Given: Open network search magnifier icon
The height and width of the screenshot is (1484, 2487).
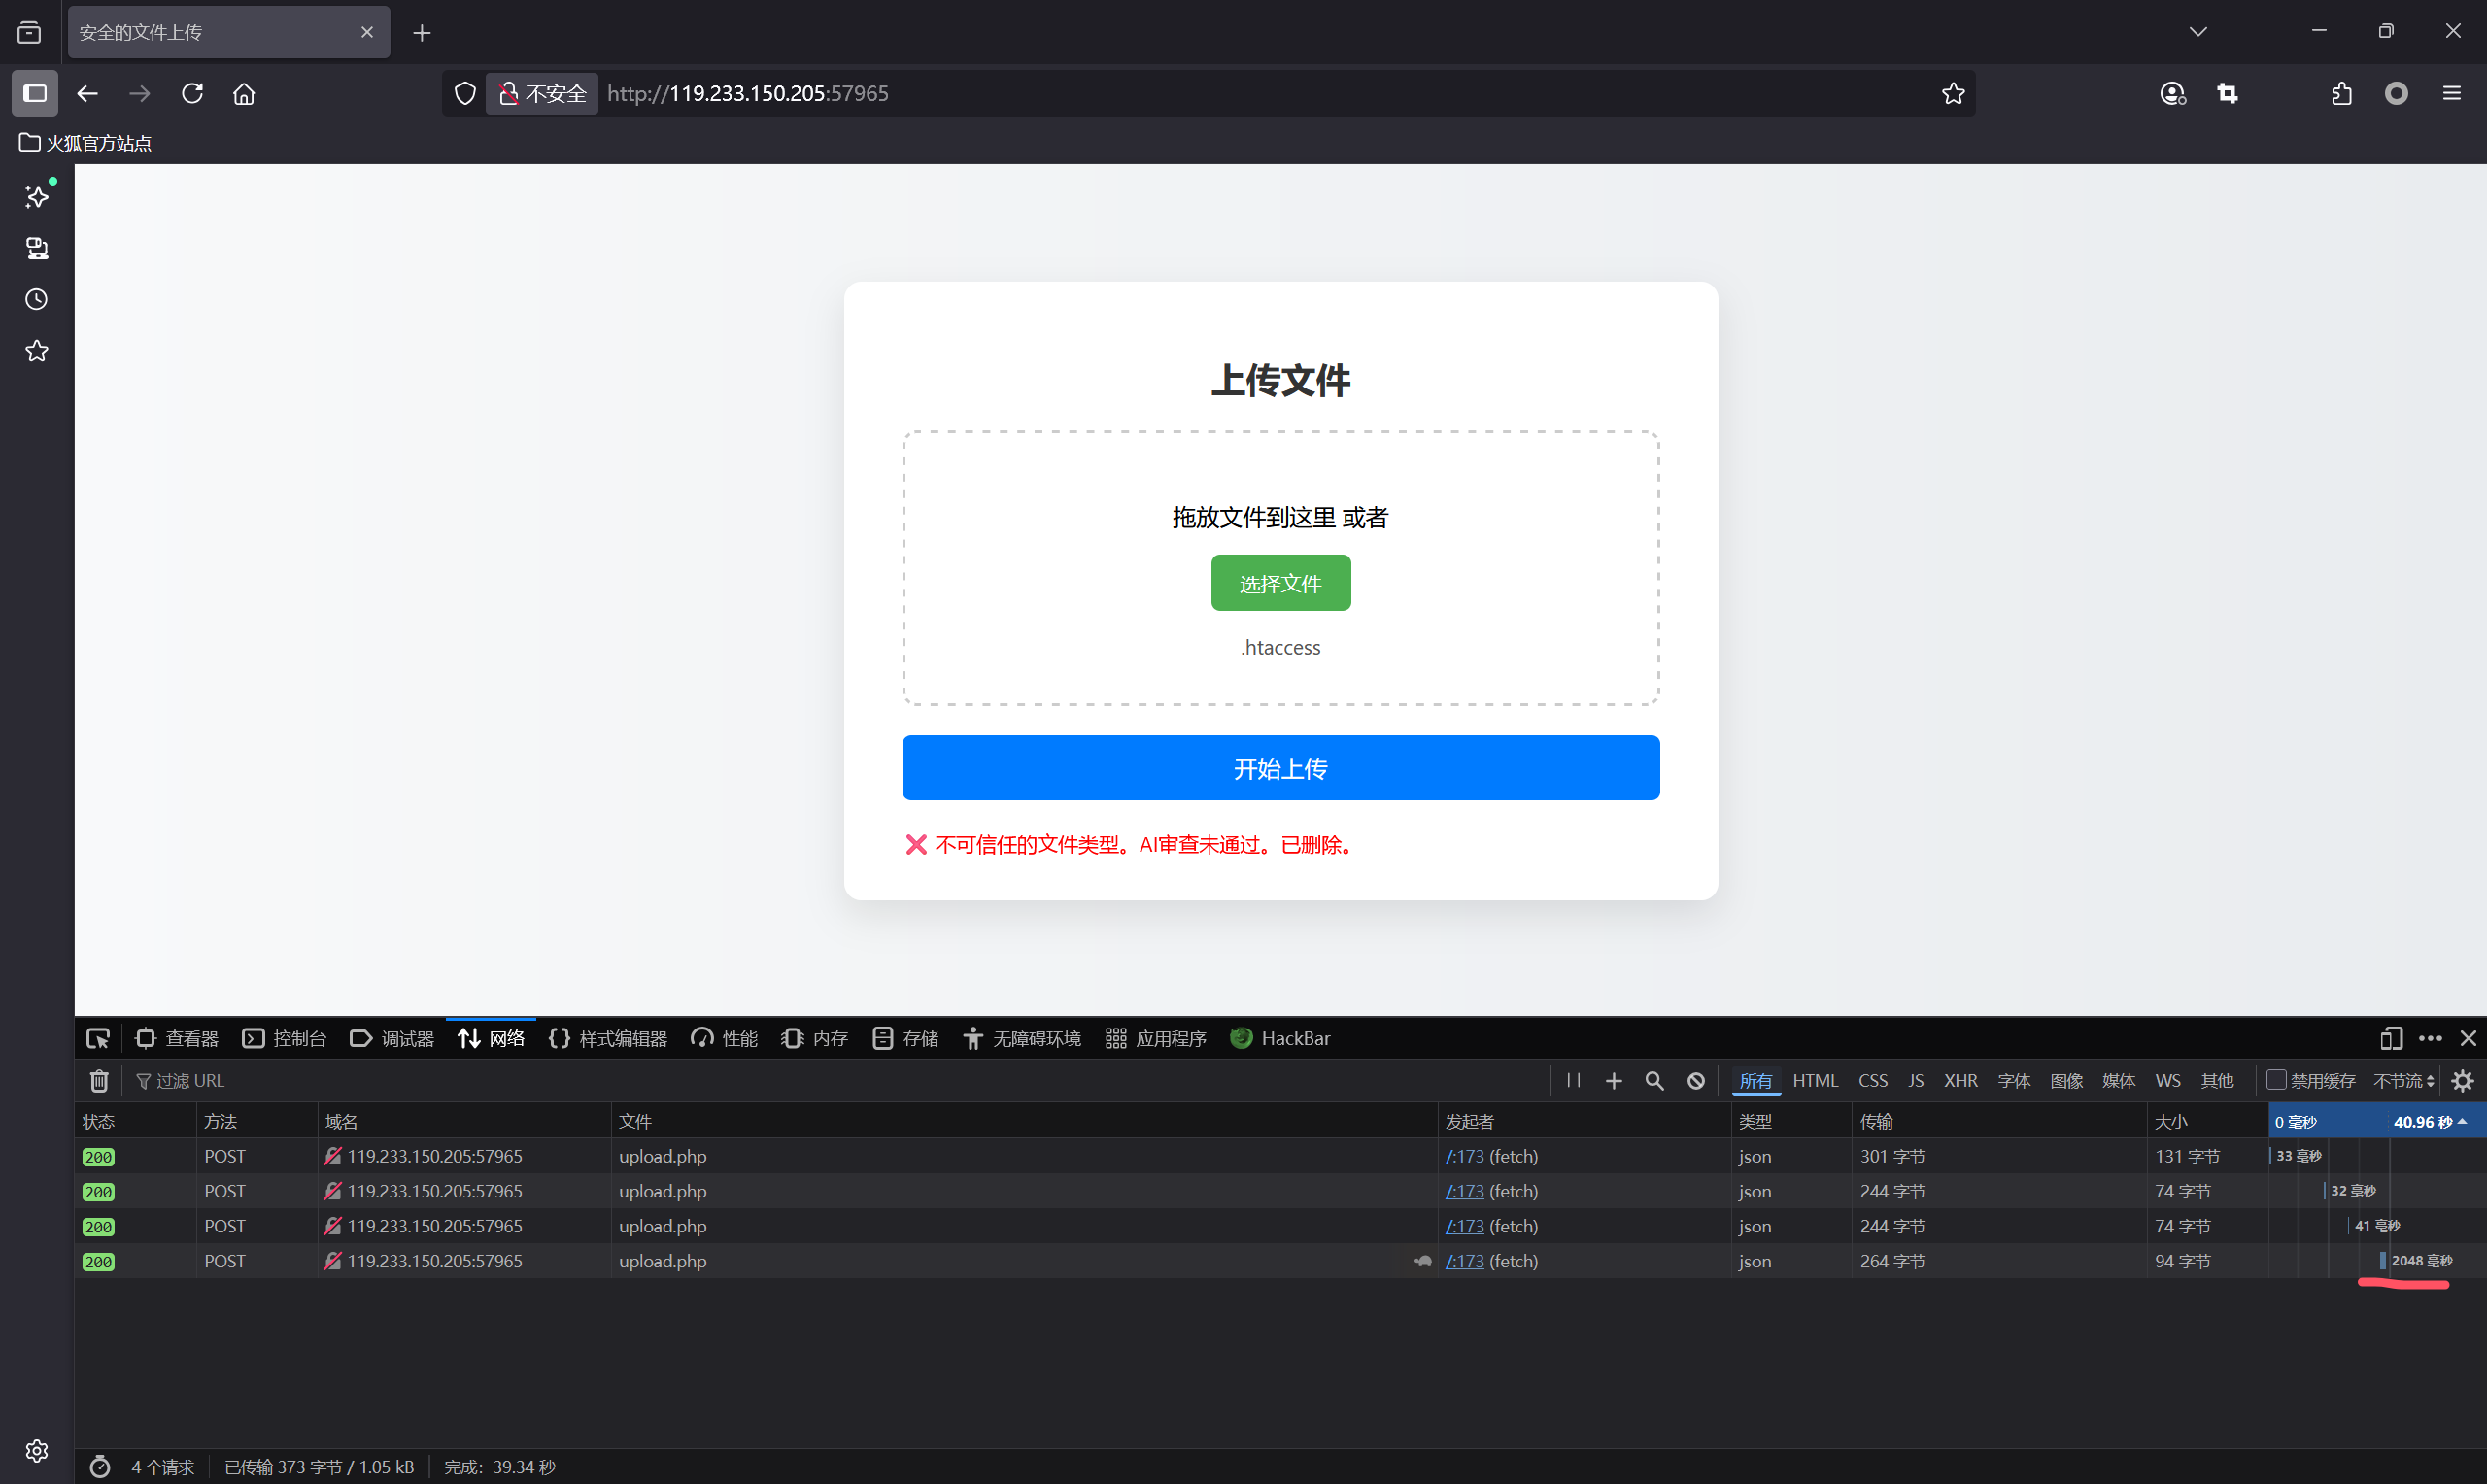Looking at the screenshot, I should coord(1654,1080).
